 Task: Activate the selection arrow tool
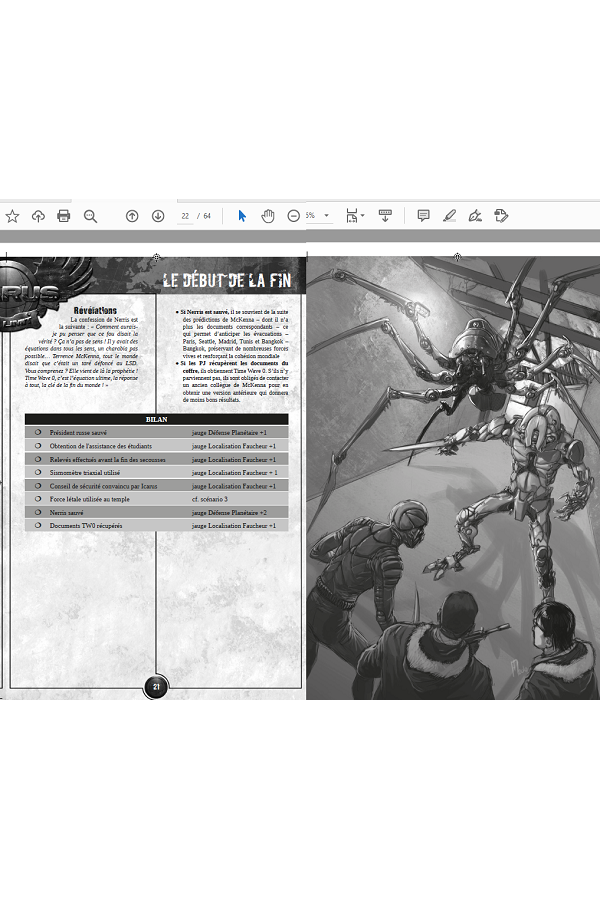click(241, 216)
